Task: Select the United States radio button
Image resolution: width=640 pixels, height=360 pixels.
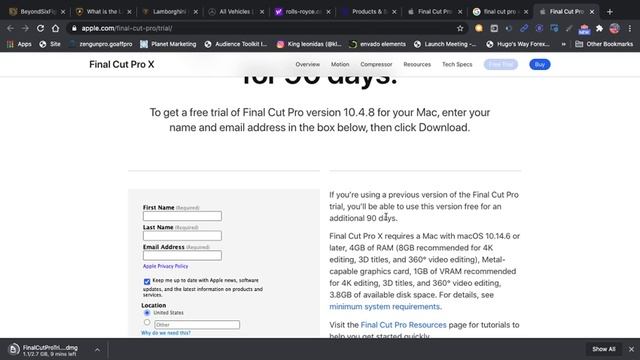Action: click(147, 313)
